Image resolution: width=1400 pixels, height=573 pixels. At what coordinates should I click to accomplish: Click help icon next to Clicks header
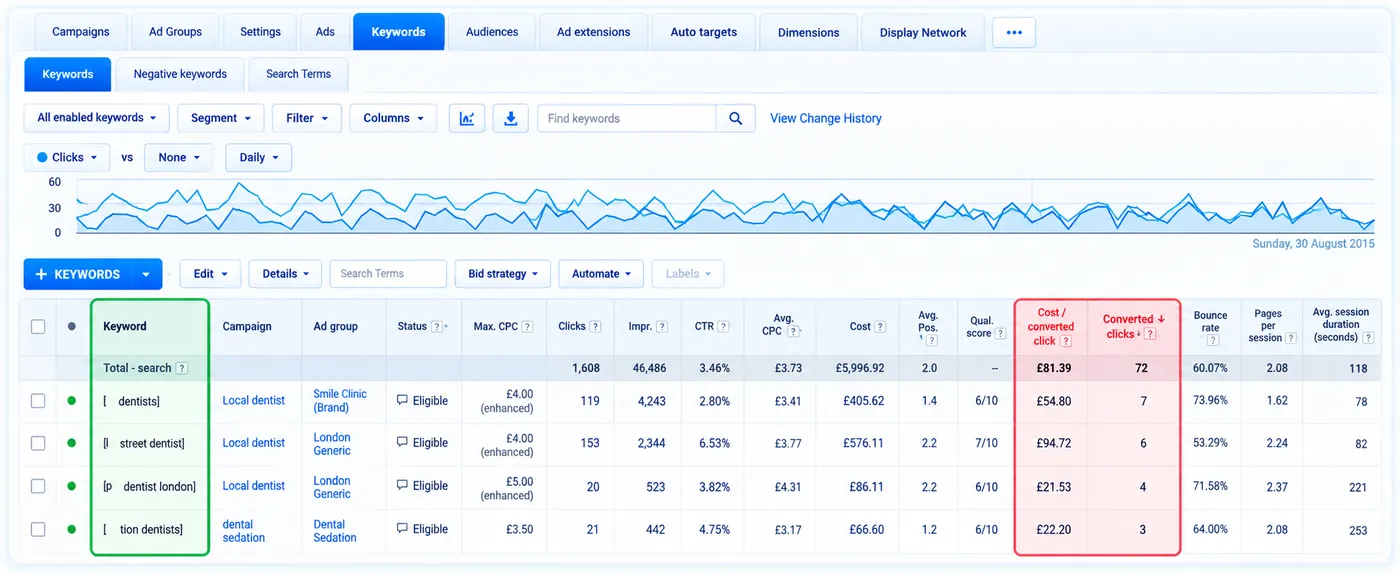(x=595, y=326)
